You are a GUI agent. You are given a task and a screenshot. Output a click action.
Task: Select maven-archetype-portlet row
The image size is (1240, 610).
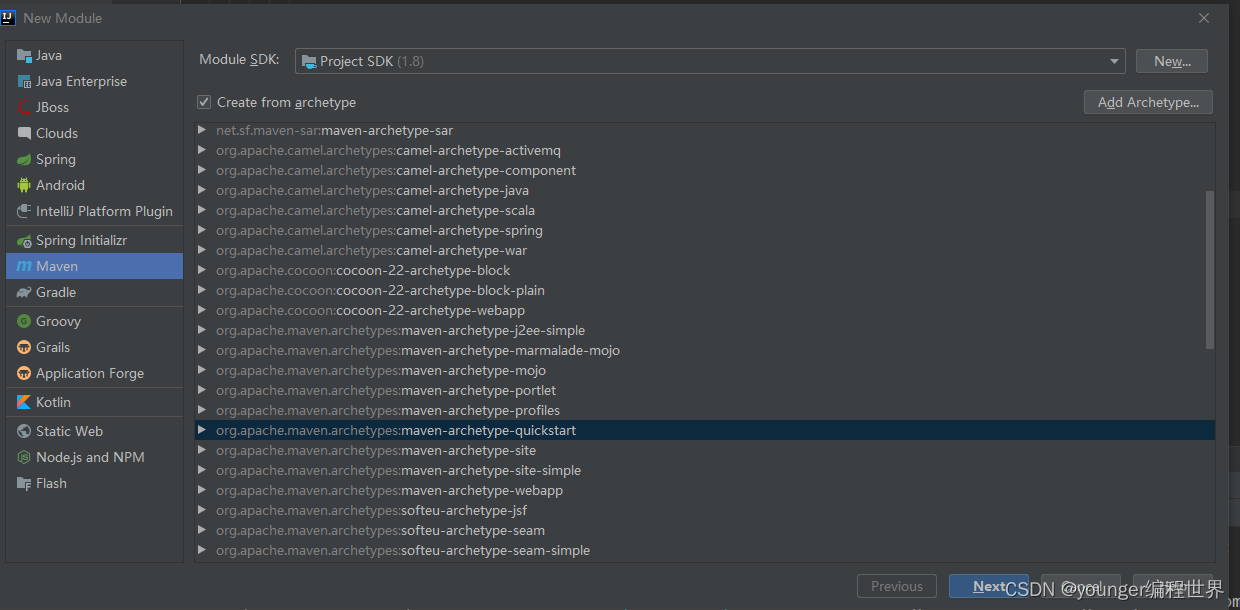point(705,390)
